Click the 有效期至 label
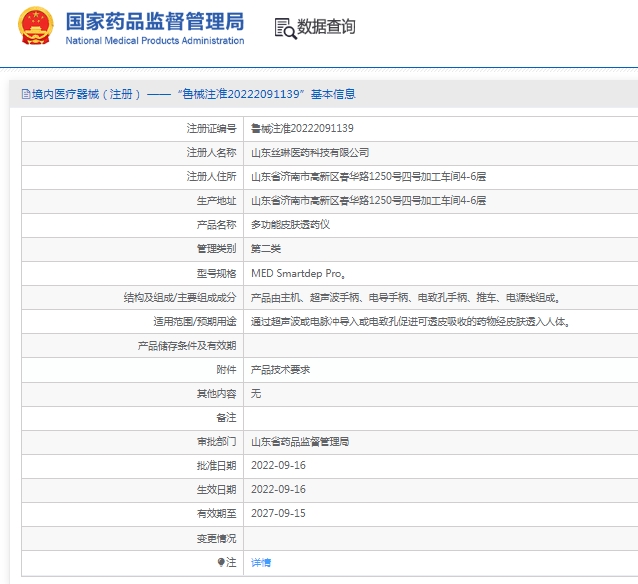Viewport: 638px width, 584px height. pos(216,514)
